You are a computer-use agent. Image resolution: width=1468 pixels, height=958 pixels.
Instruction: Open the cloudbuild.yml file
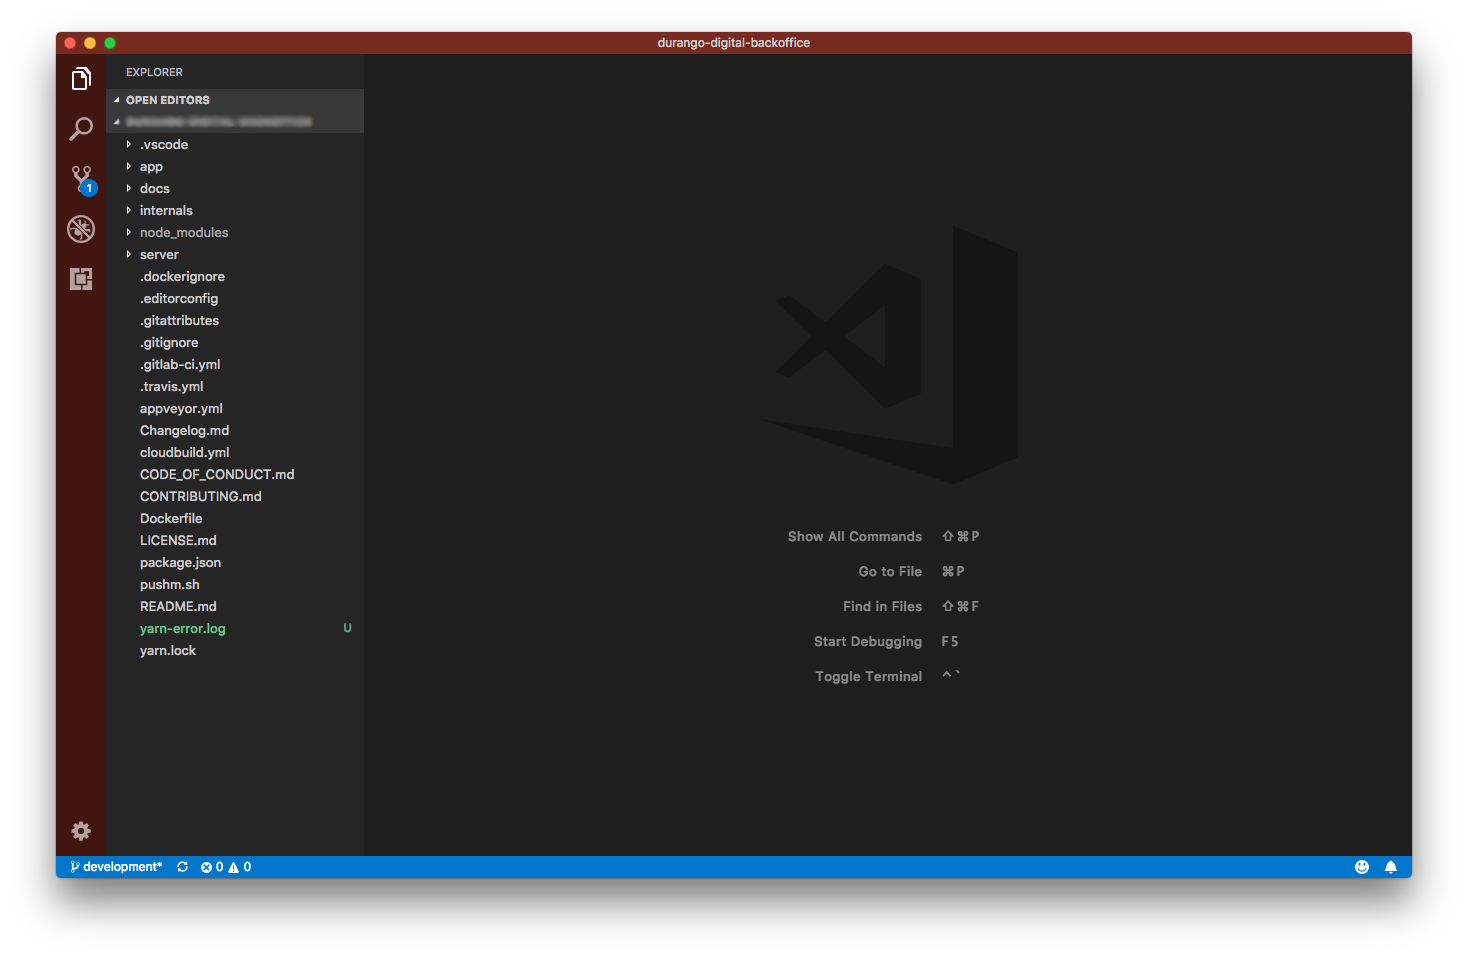click(235, 453)
